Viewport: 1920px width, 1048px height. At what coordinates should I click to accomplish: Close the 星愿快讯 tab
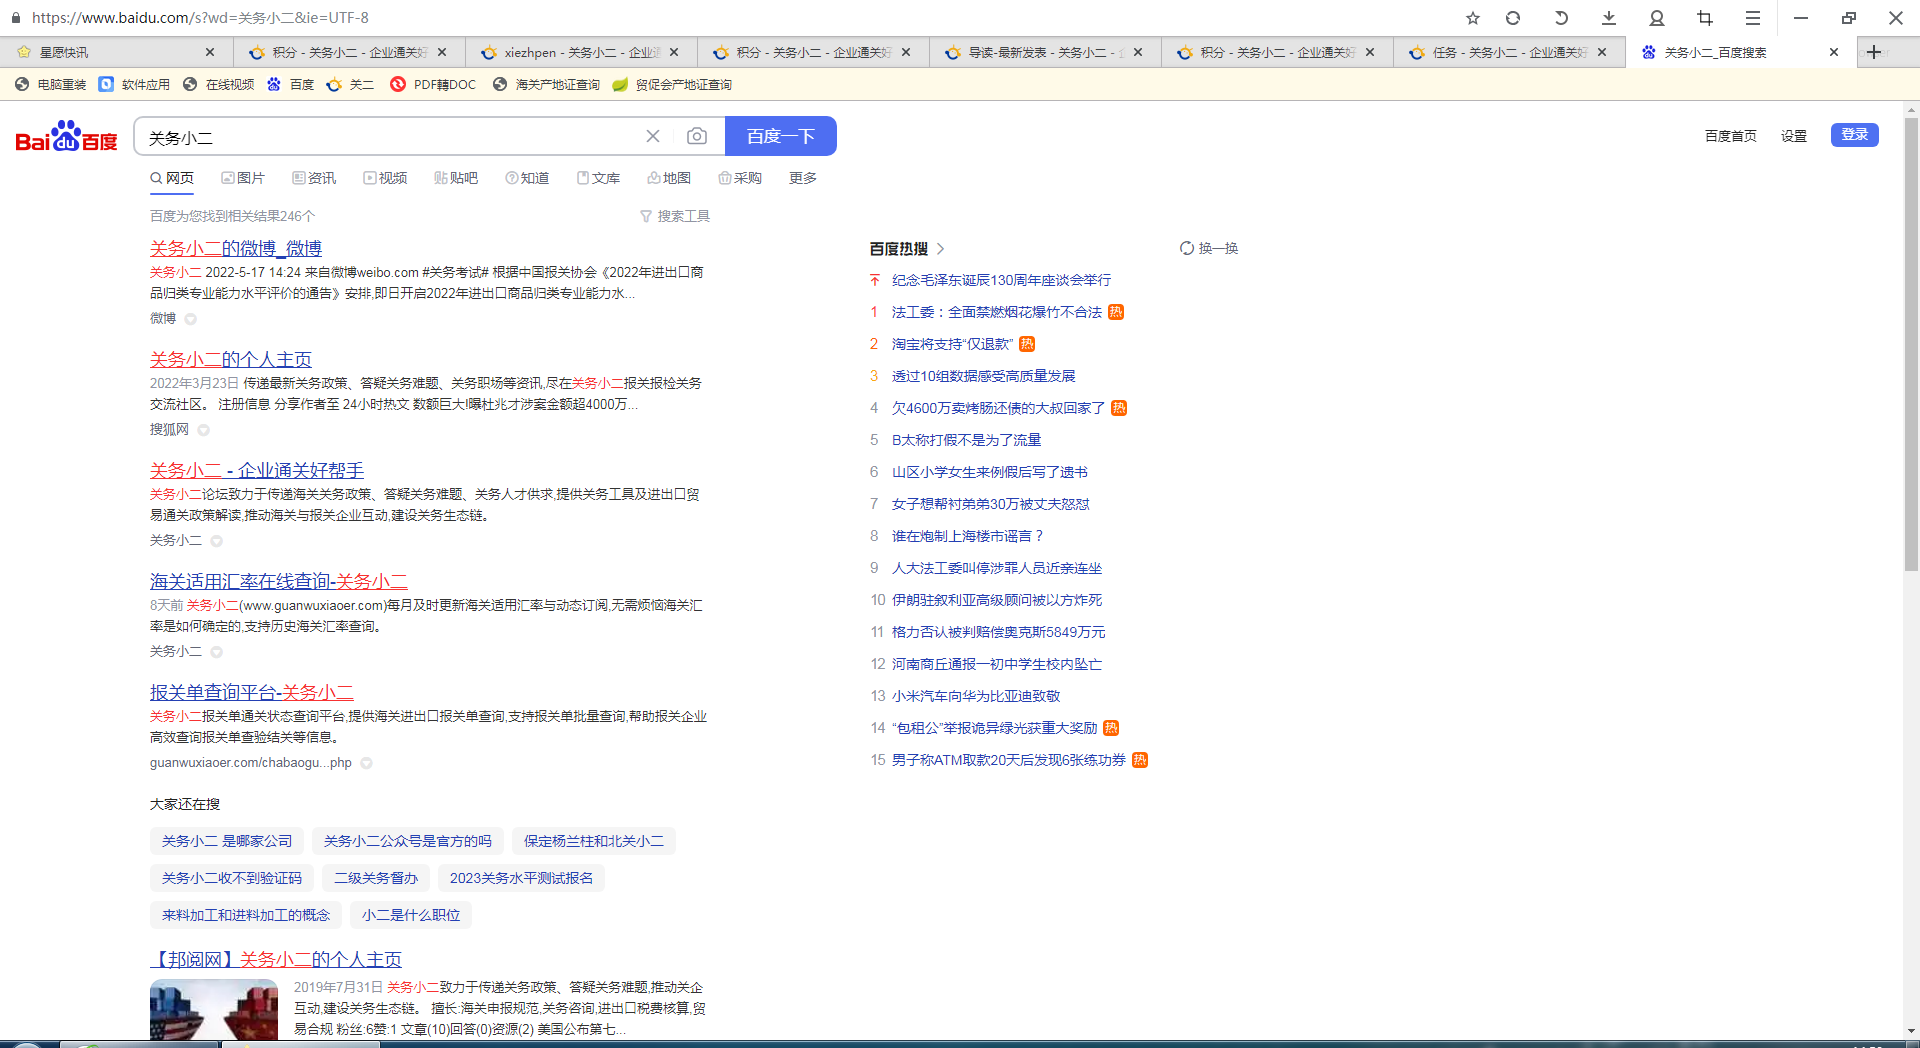point(210,52)
